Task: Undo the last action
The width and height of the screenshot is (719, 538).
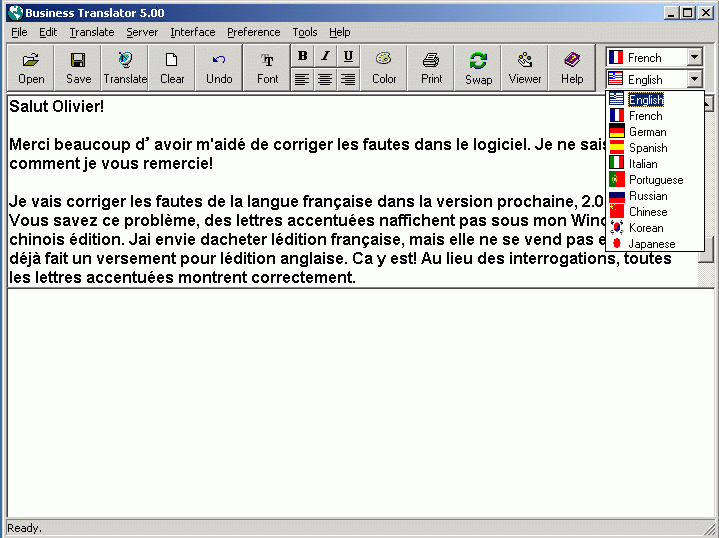Action: click(219, 68)
